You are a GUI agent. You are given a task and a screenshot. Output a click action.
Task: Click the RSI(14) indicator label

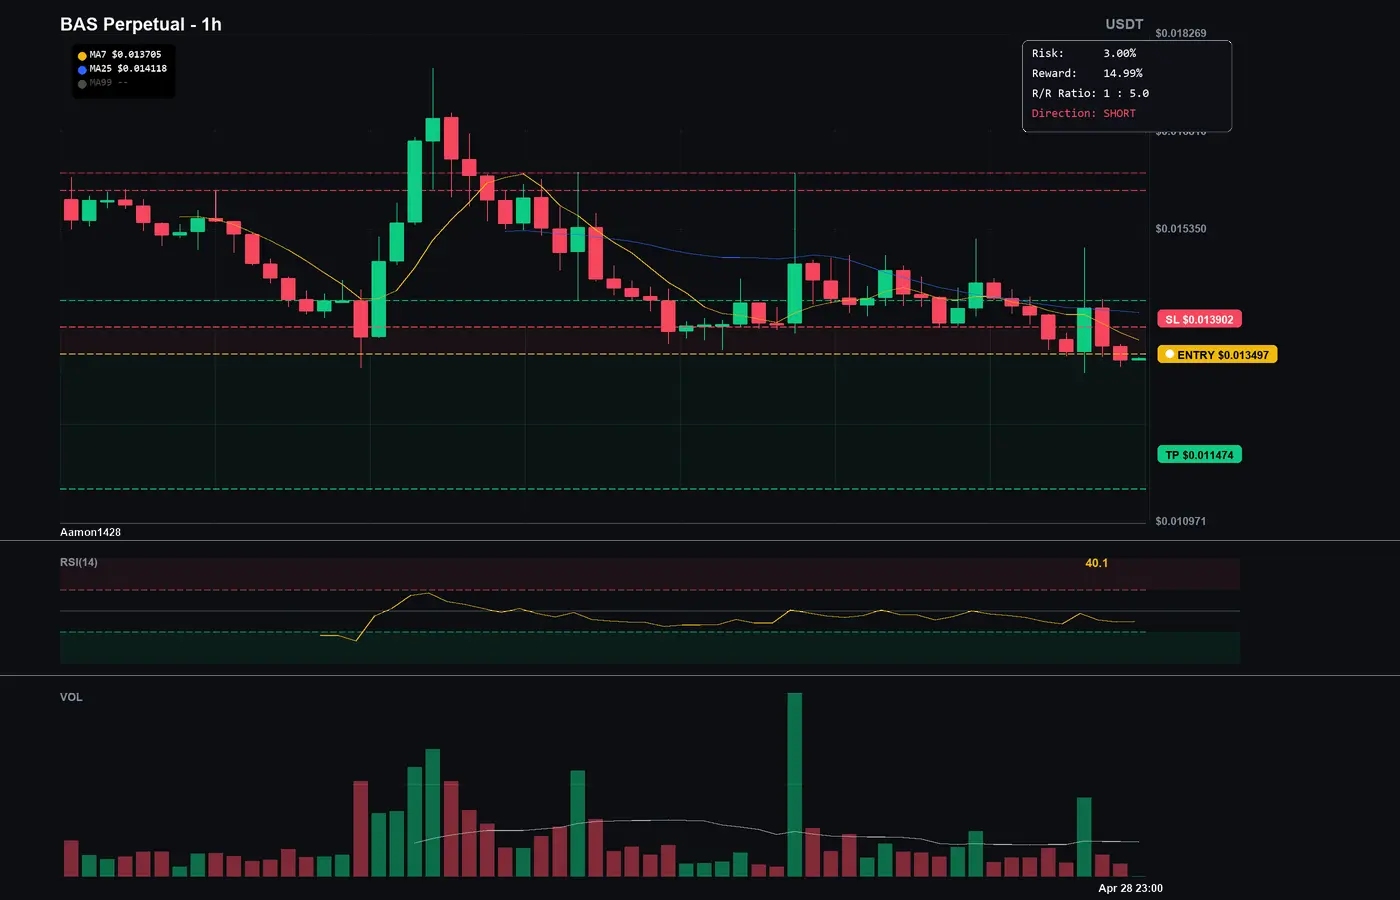[79, 562]
